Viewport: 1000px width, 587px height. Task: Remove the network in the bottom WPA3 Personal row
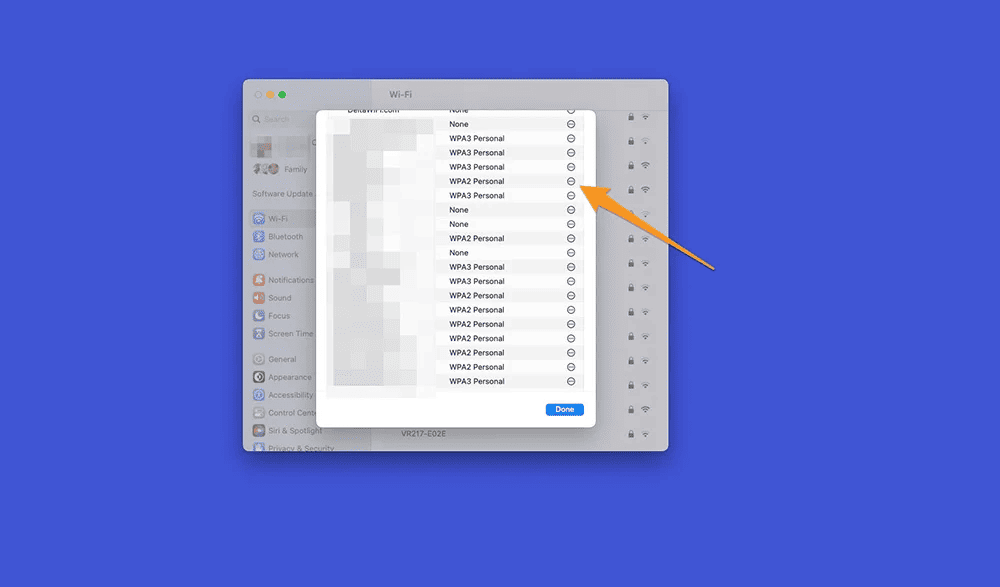click(x=571, y=381)
